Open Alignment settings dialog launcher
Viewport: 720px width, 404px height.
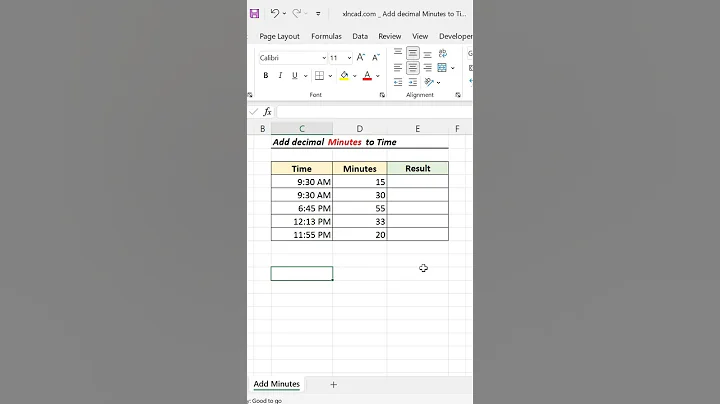point(458,95)
